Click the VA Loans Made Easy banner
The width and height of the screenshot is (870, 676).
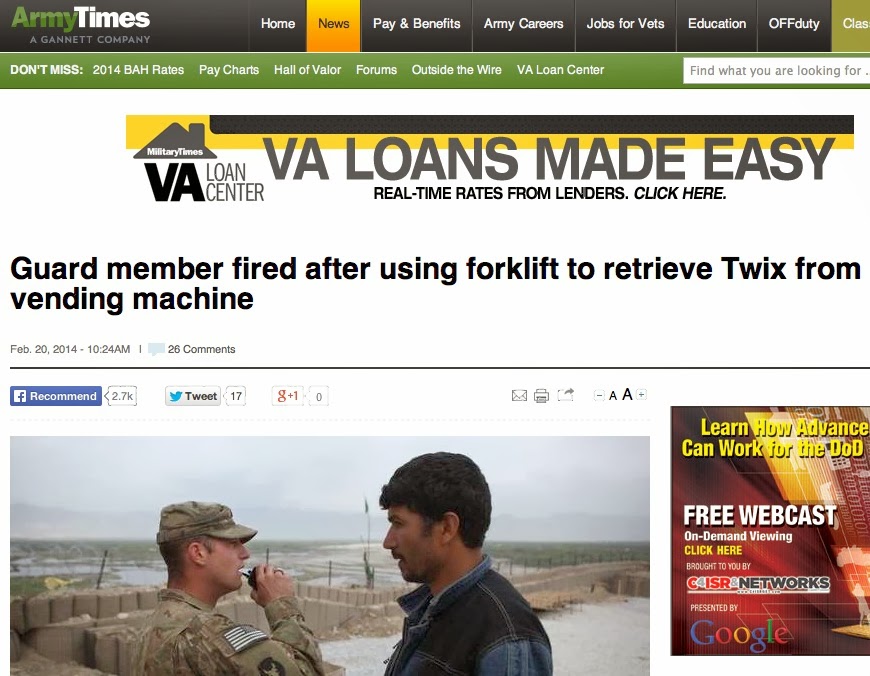pos(490,159)
